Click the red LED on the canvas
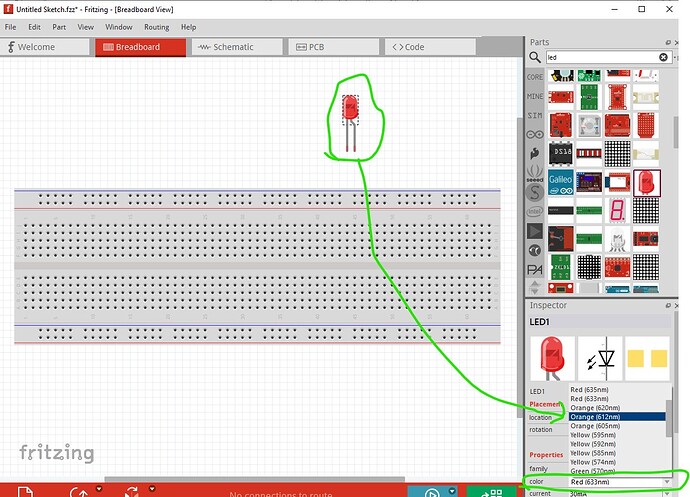Screen dimensions: 690x497 point(350,108)
